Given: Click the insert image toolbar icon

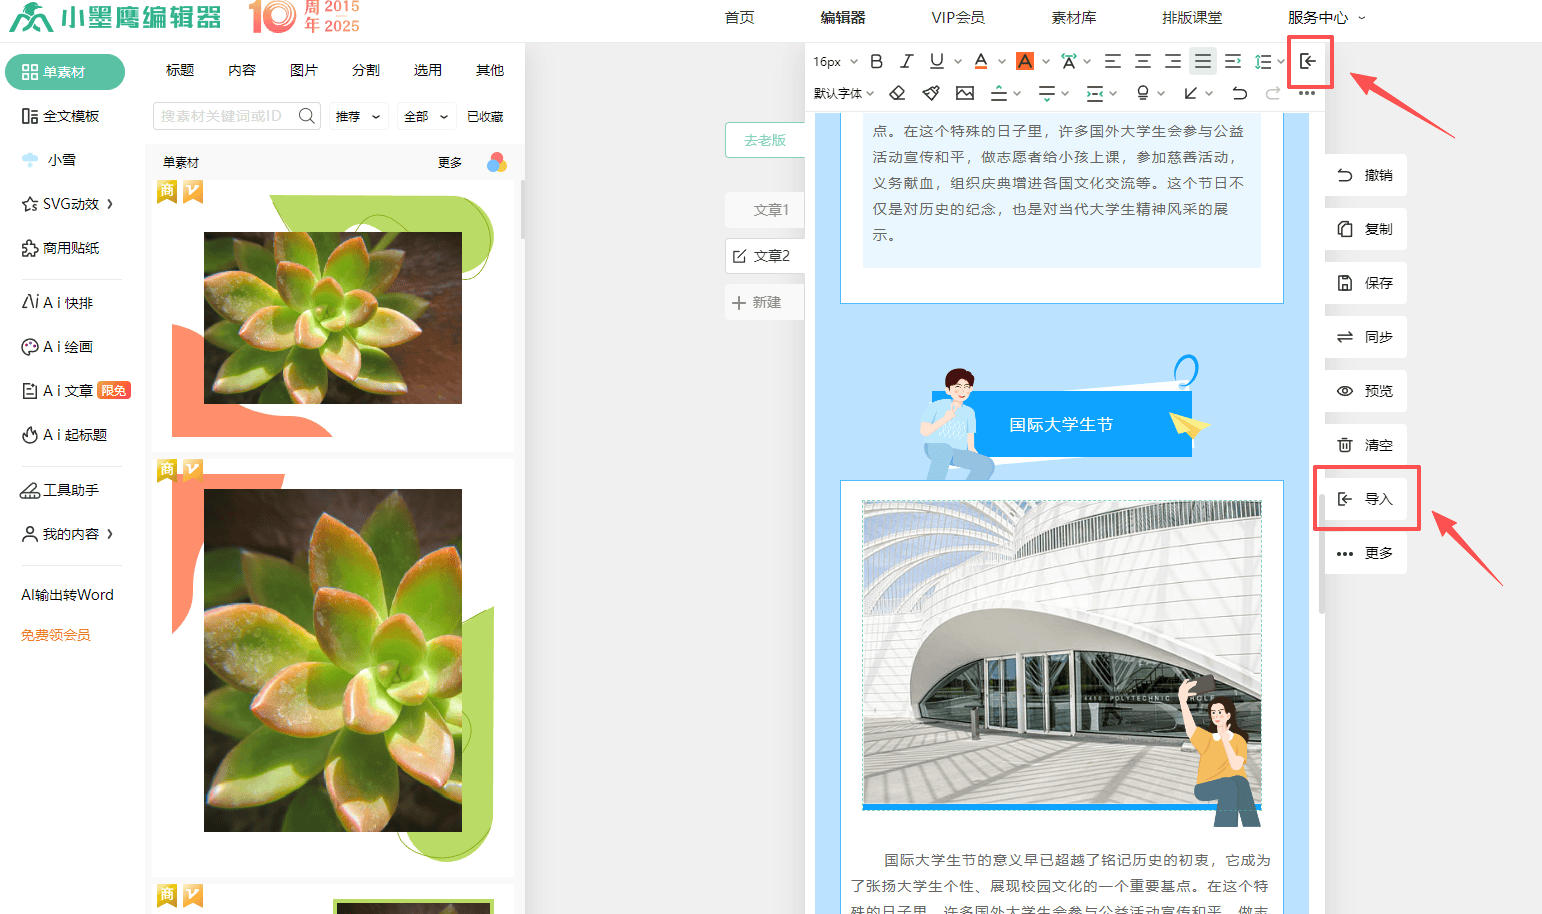Looking at the screenshot, I should coord(965,93).
